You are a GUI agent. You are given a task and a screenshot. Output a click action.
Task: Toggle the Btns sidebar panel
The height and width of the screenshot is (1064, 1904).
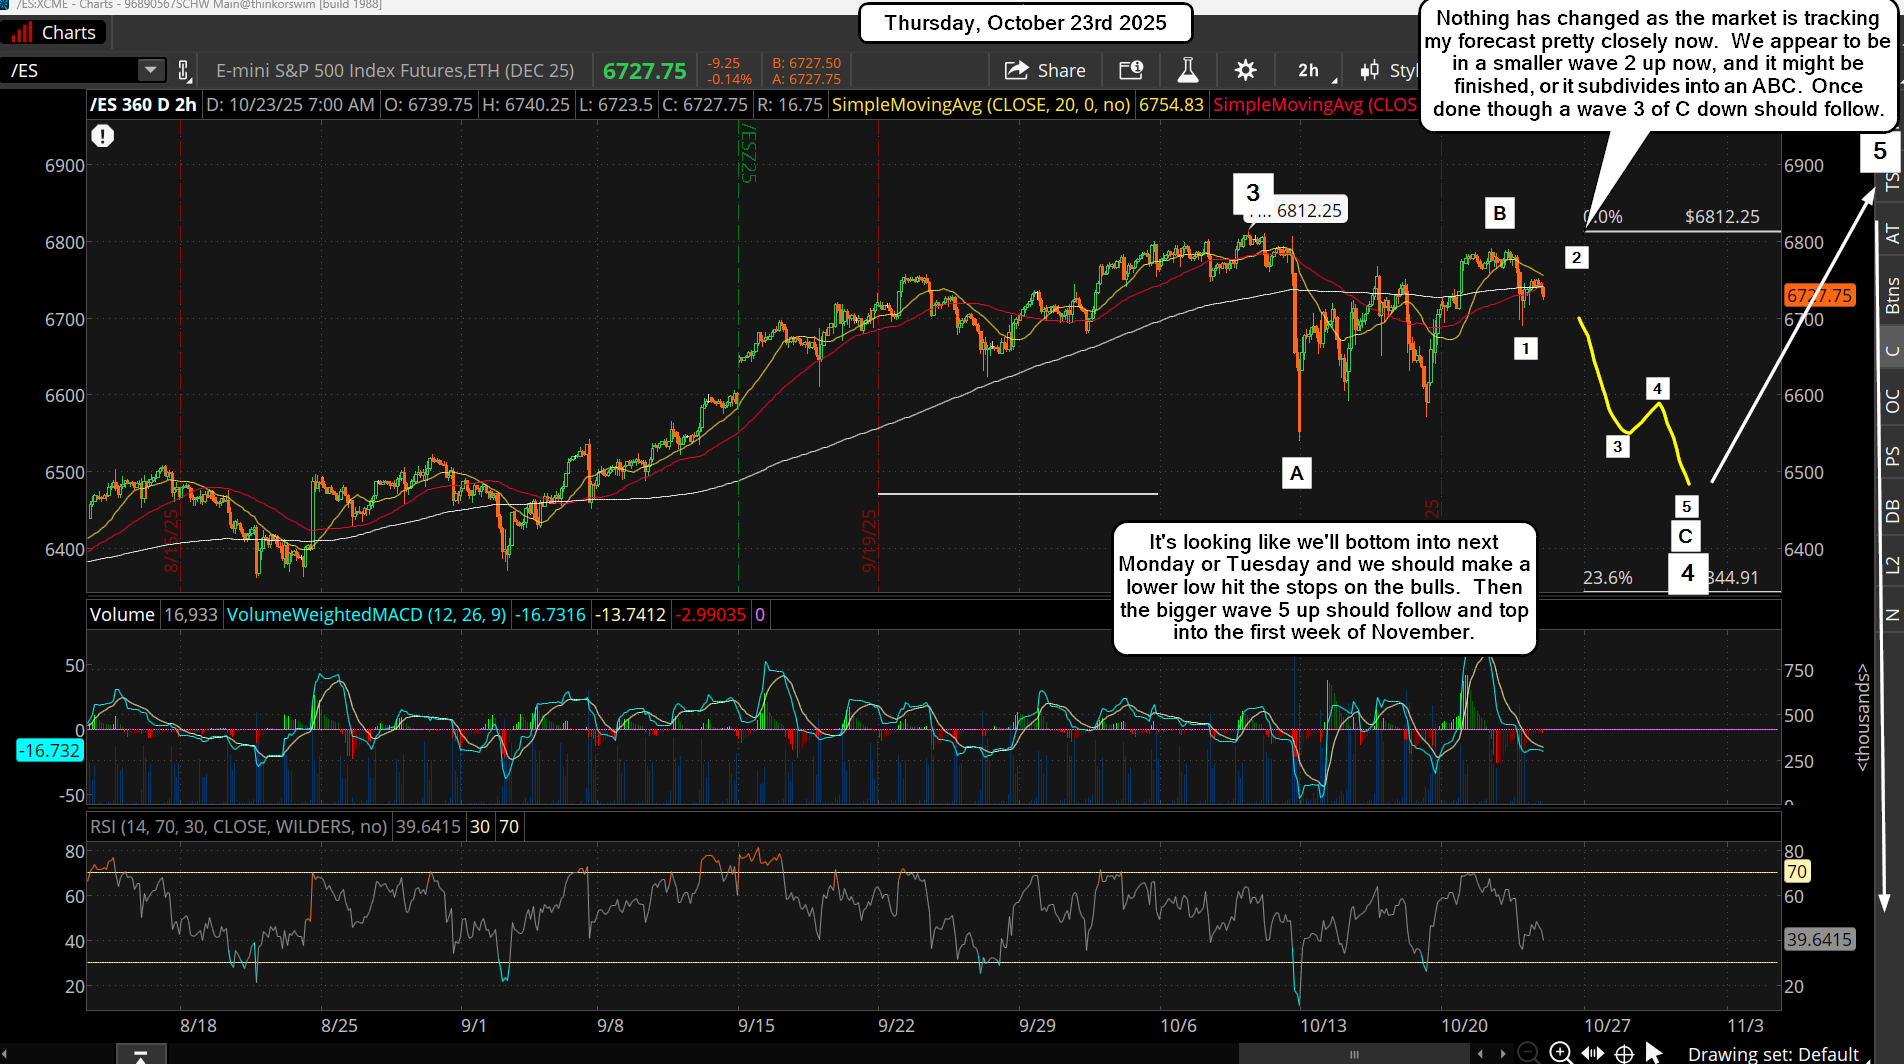(1891, 296)
